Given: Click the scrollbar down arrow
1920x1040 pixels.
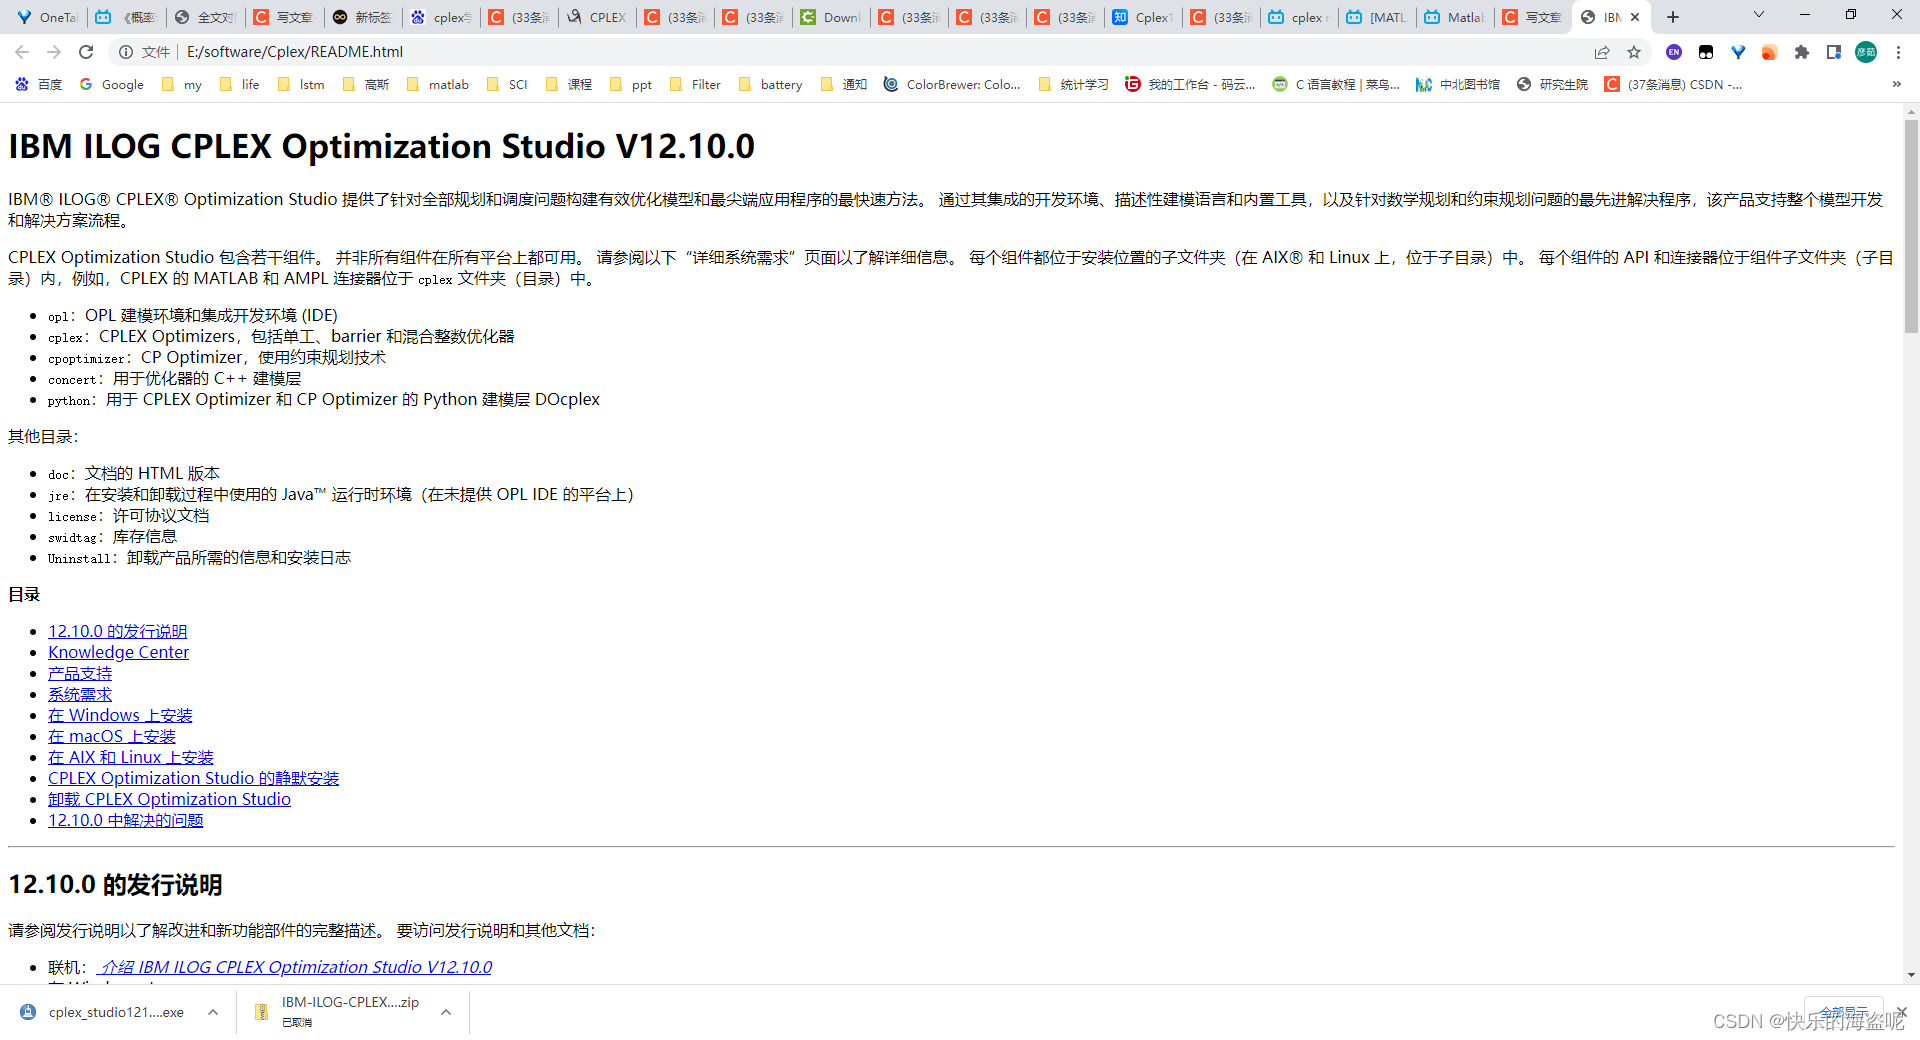Looking at the screenshot, I should point(1911,975).
